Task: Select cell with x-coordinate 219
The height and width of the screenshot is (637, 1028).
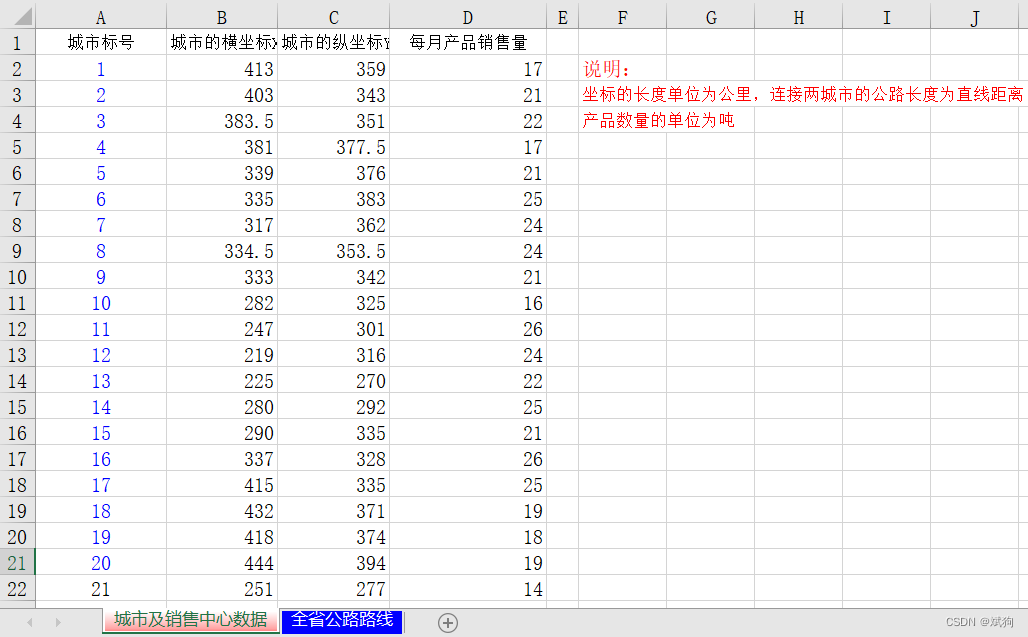Action: [x=222, y=355]
